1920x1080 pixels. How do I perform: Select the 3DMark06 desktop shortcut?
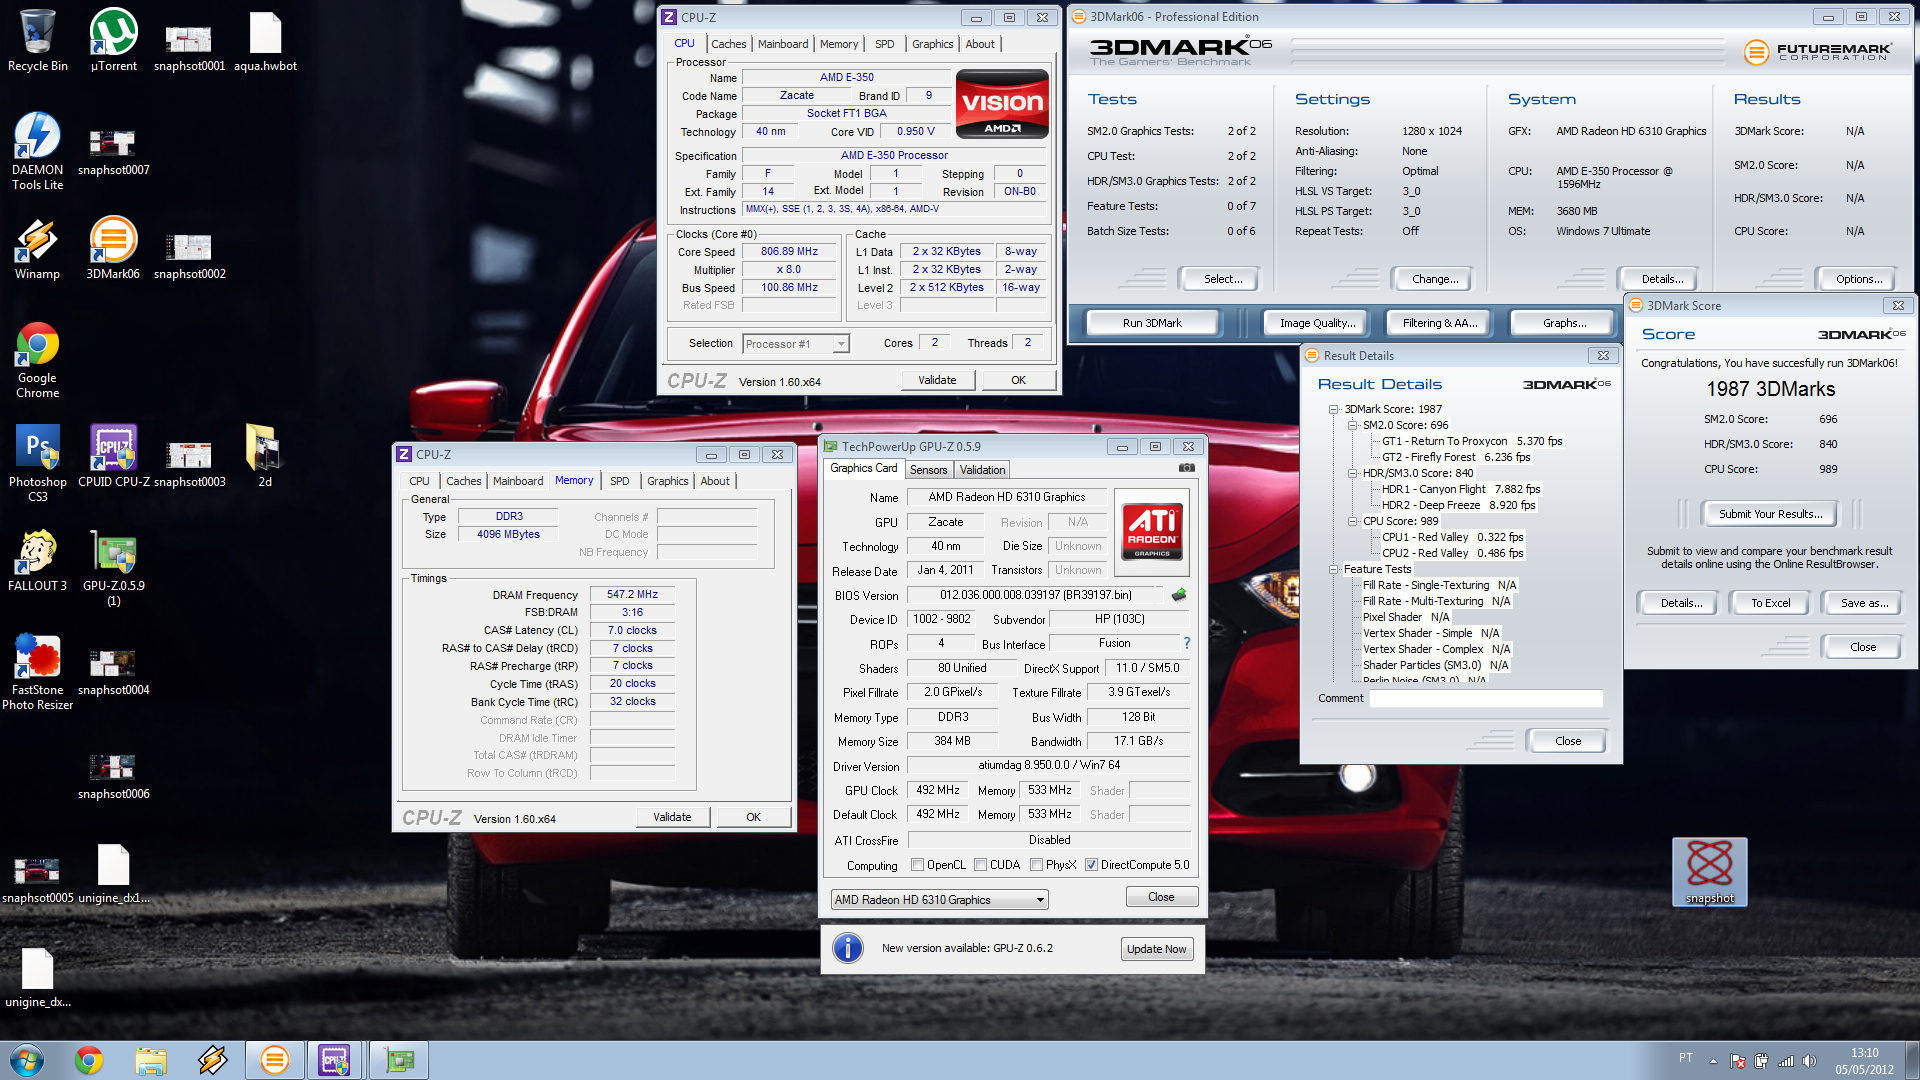pos(113,248)
